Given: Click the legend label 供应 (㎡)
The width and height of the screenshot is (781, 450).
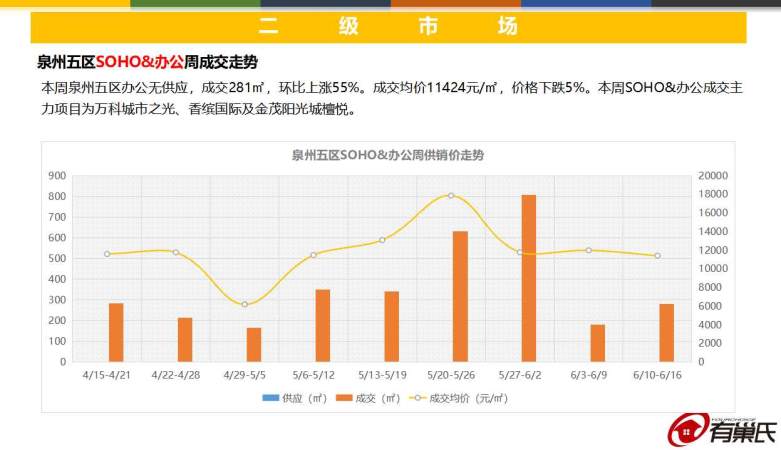Looking at the screenshot, I should (304, 398).
